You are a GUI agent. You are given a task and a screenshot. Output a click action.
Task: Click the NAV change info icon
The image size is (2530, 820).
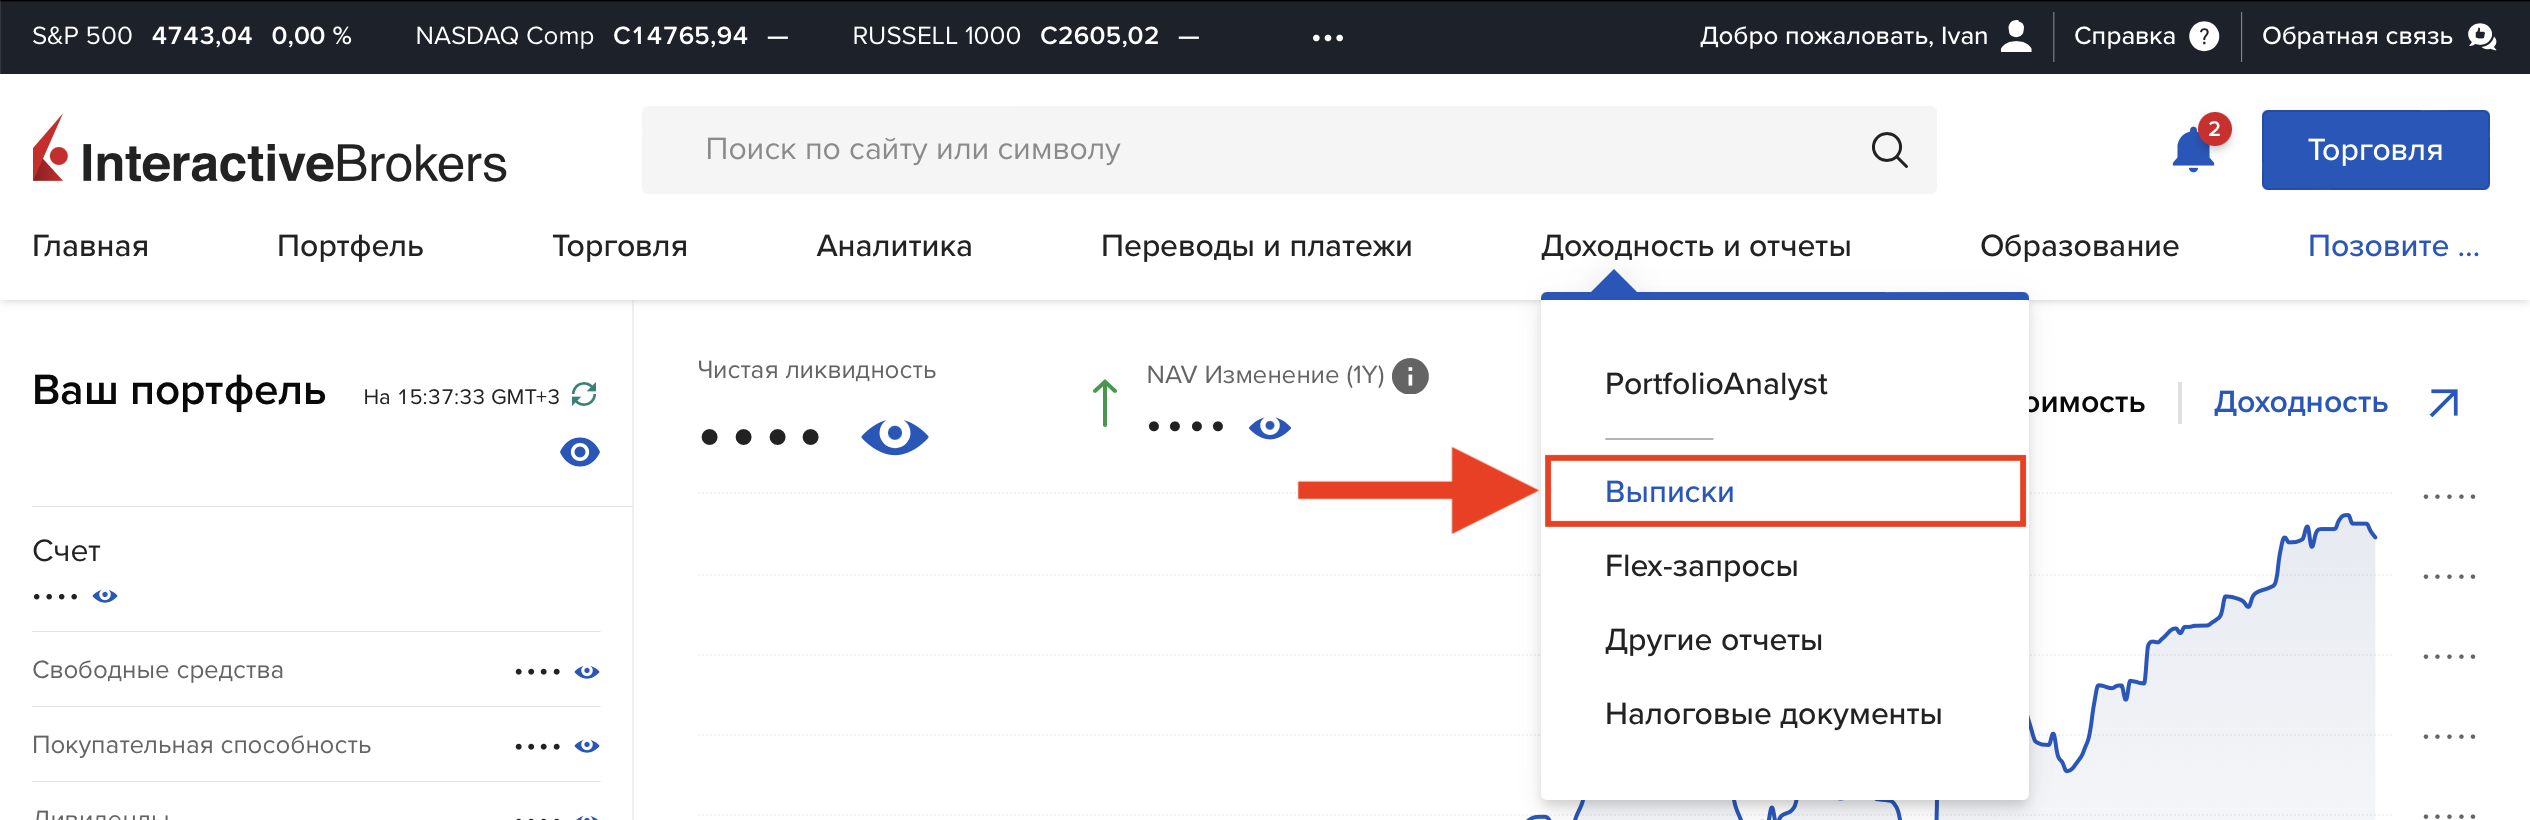(x=1410, y=376)
